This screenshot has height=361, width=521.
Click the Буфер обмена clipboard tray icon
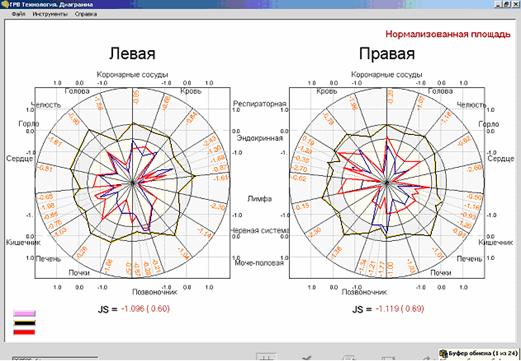click(x=443, y=354)
